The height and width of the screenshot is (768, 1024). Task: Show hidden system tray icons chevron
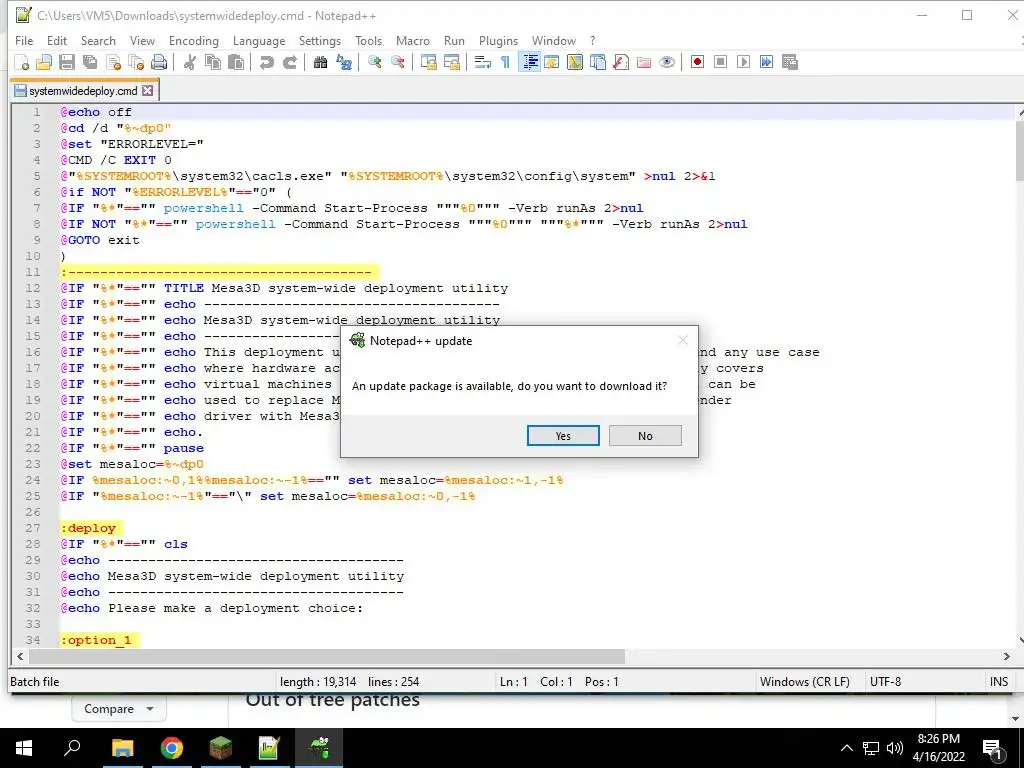coord(846,748)
